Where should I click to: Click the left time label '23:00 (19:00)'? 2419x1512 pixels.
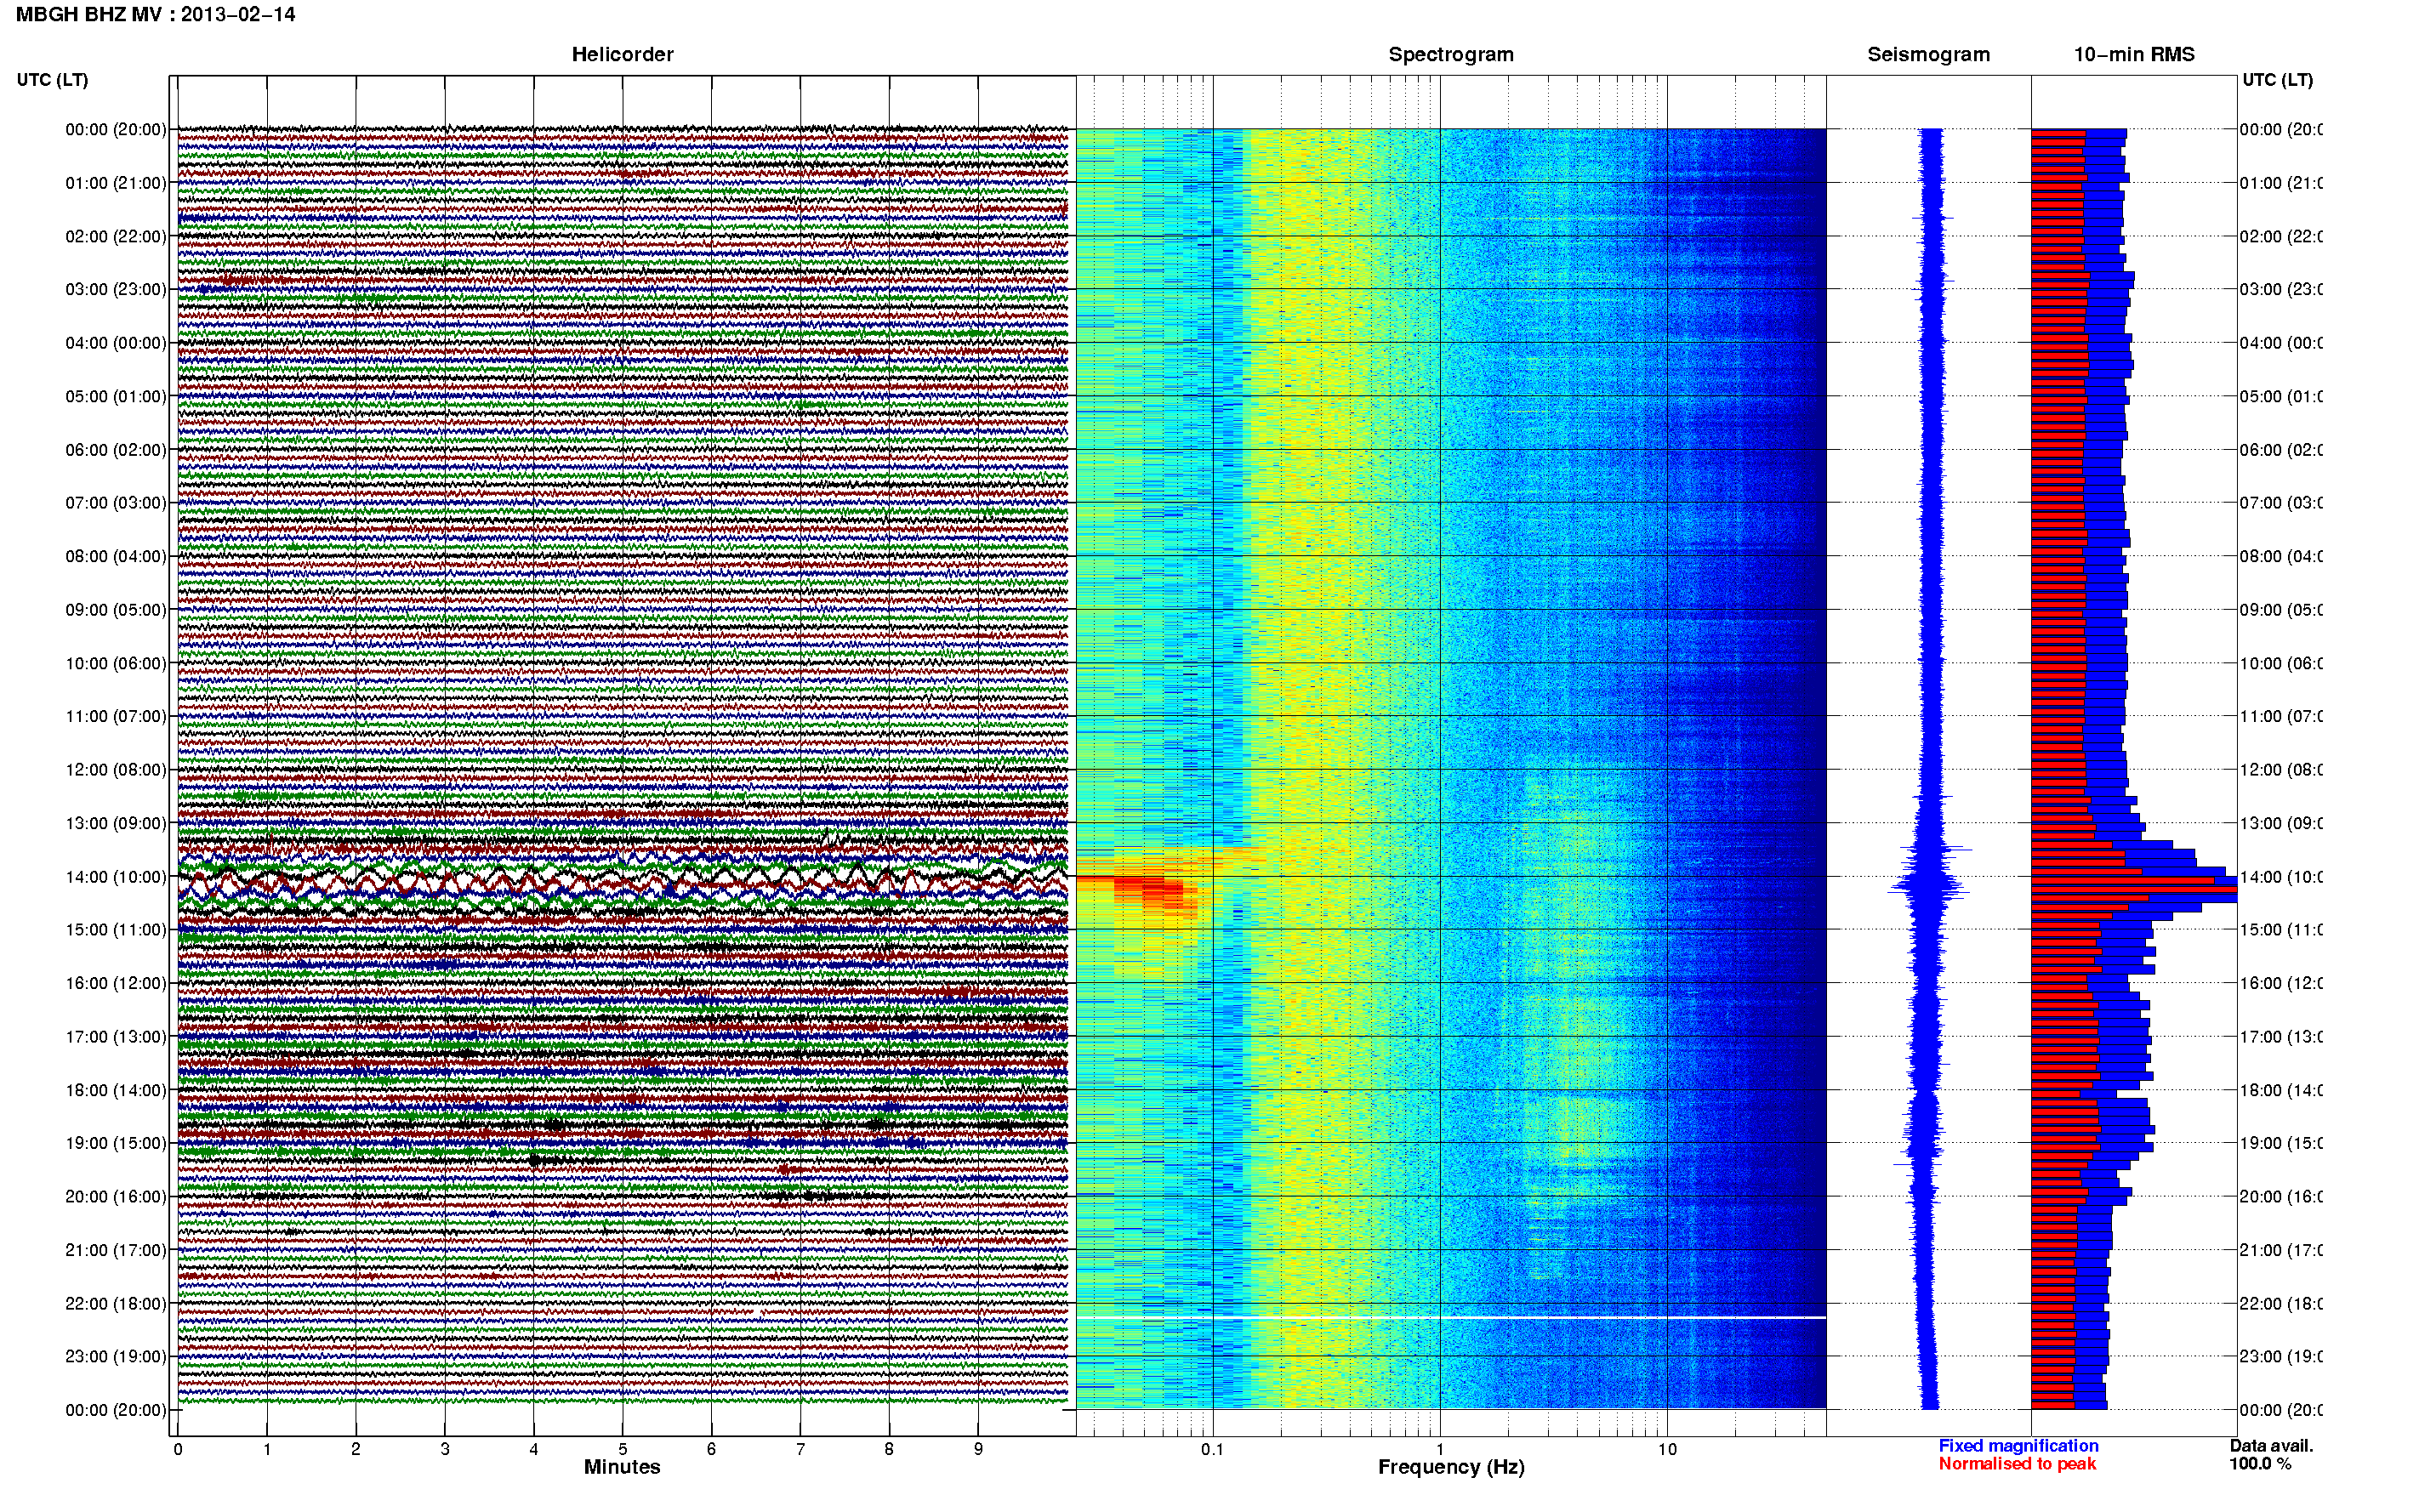point(116,1356)
